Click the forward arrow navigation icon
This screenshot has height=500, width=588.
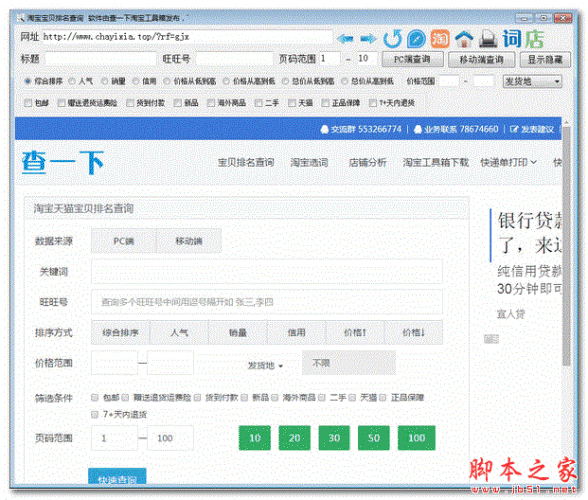click(368, 38)
